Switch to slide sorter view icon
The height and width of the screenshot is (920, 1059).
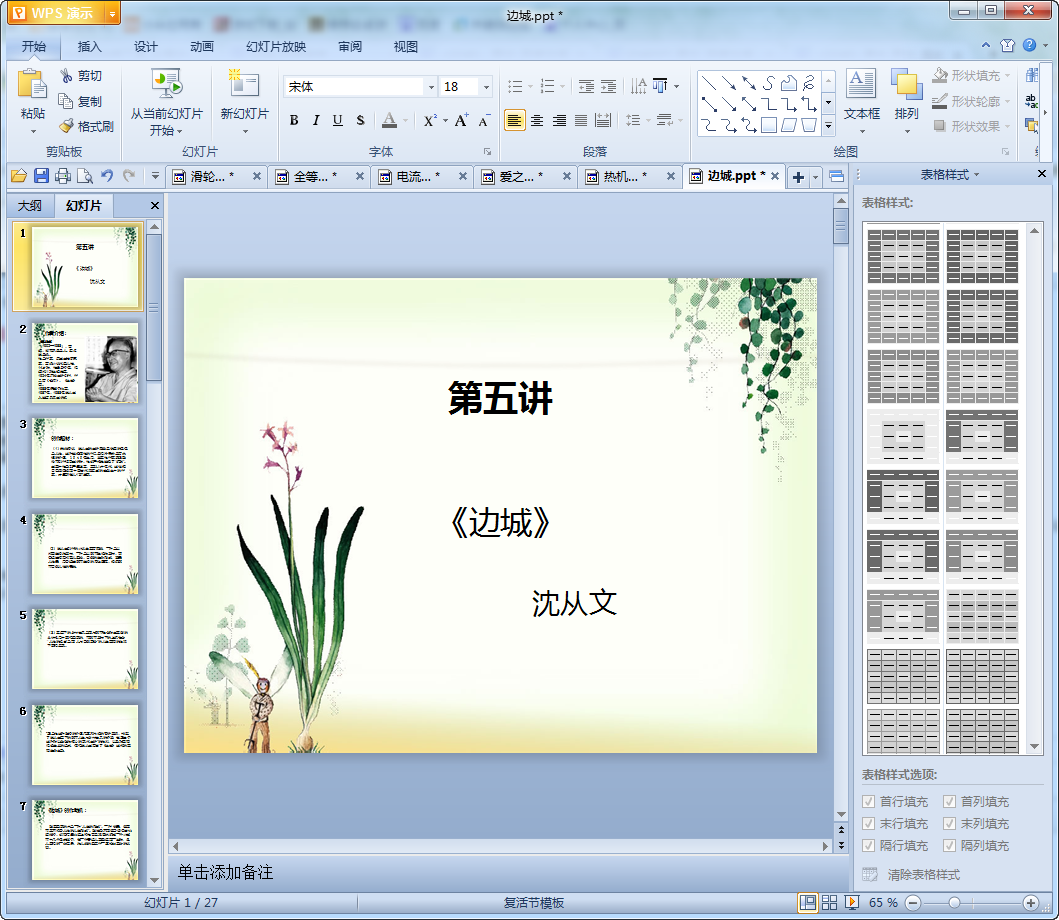click(x=829, y=903)
